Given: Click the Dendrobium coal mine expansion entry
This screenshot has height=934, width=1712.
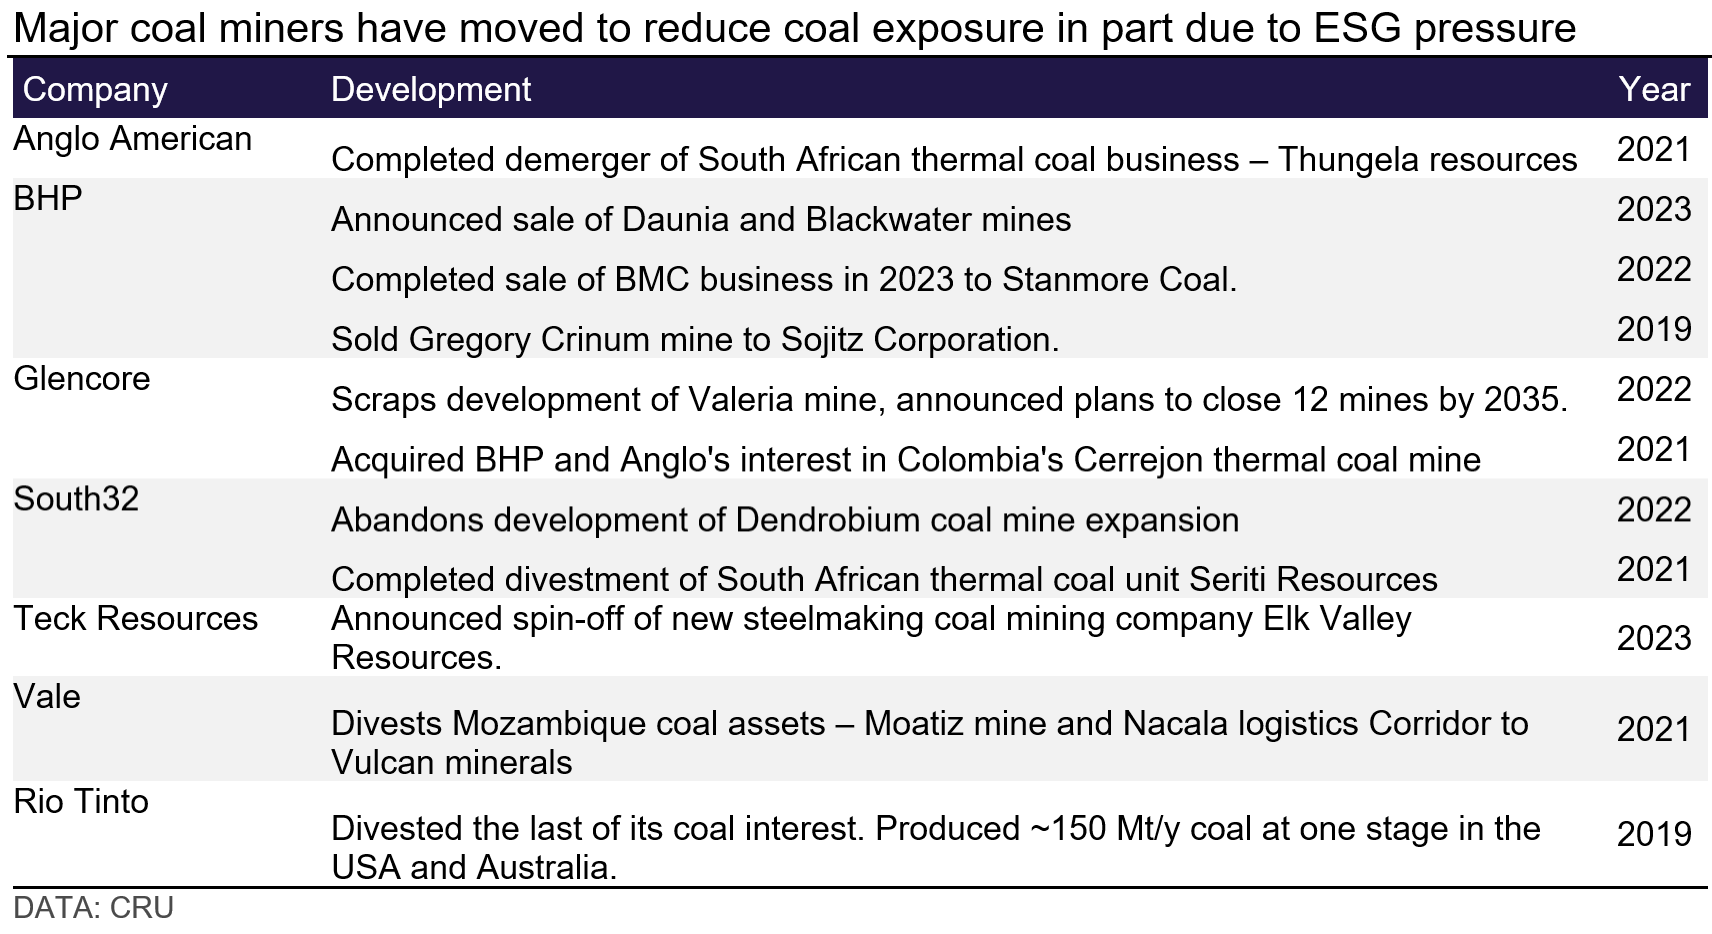Looking at the screenshot, I should point(785,520).
